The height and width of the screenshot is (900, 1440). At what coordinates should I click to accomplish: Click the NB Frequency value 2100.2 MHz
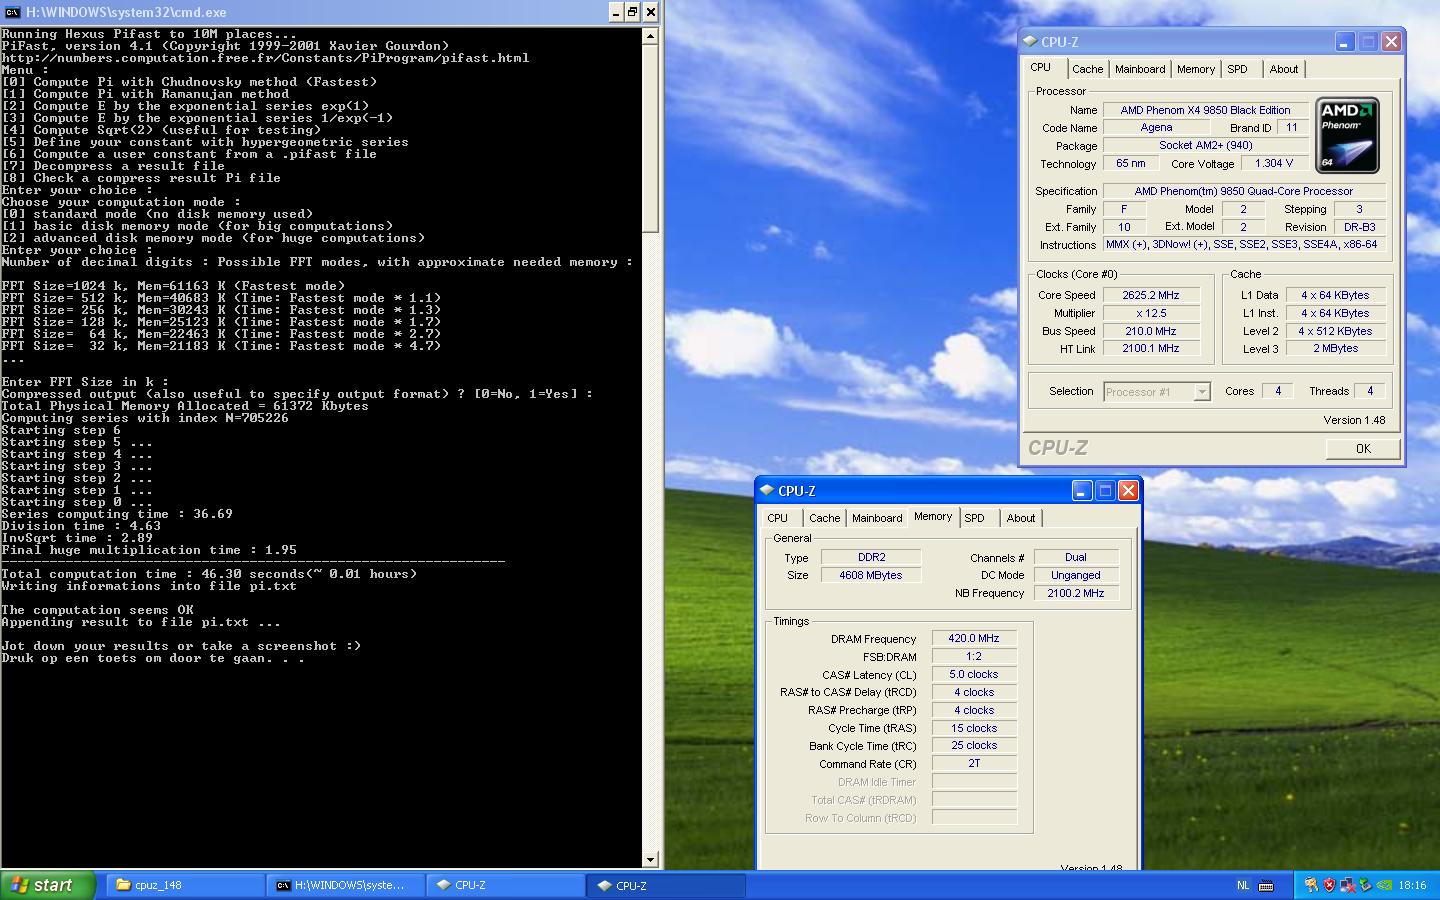click(1076, 593)
